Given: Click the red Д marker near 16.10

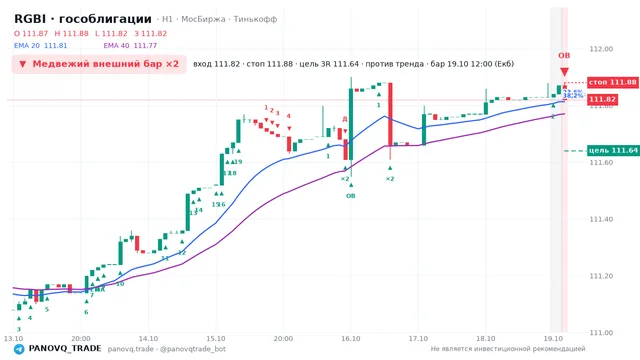Looking at the screenshot, I should click(345, 119).
